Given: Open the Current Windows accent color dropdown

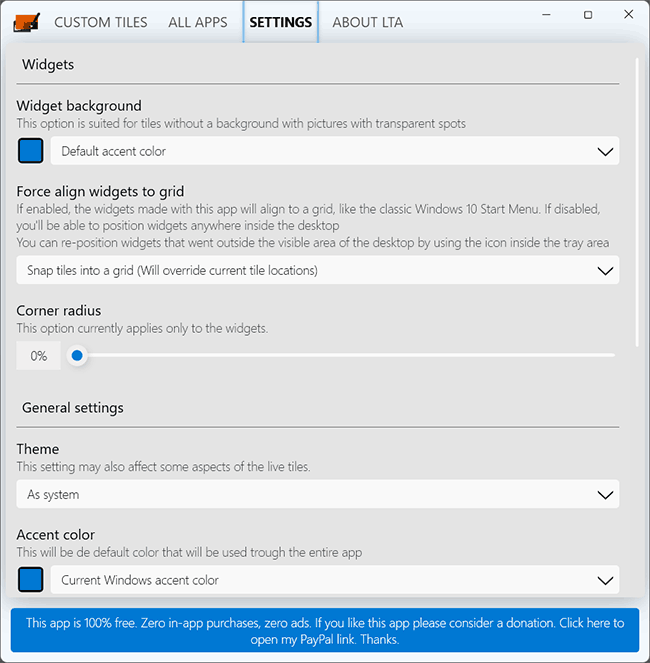Looking at the screenshot, I should (x=335, y=580).
